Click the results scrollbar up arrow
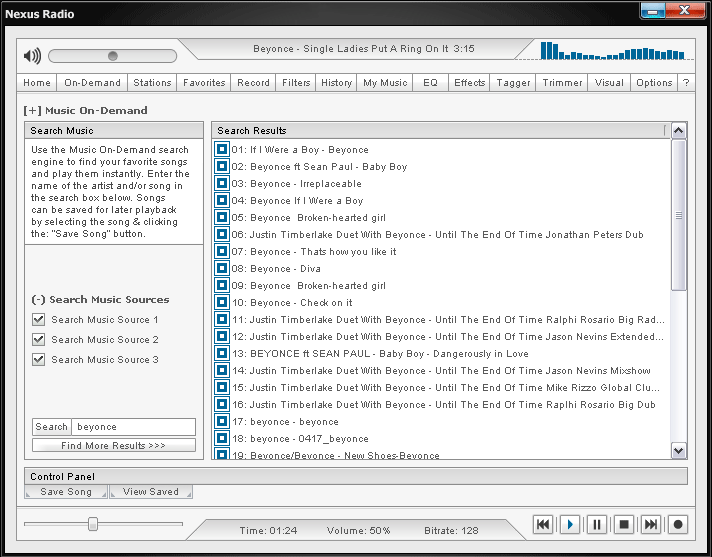Image resolution: width=712 pixels, height=557 pixels. (x=678, y=131)
